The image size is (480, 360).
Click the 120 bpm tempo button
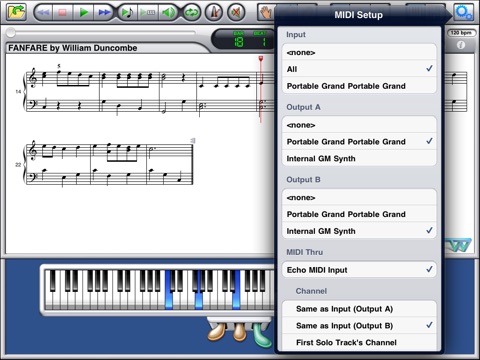point(461,33)
